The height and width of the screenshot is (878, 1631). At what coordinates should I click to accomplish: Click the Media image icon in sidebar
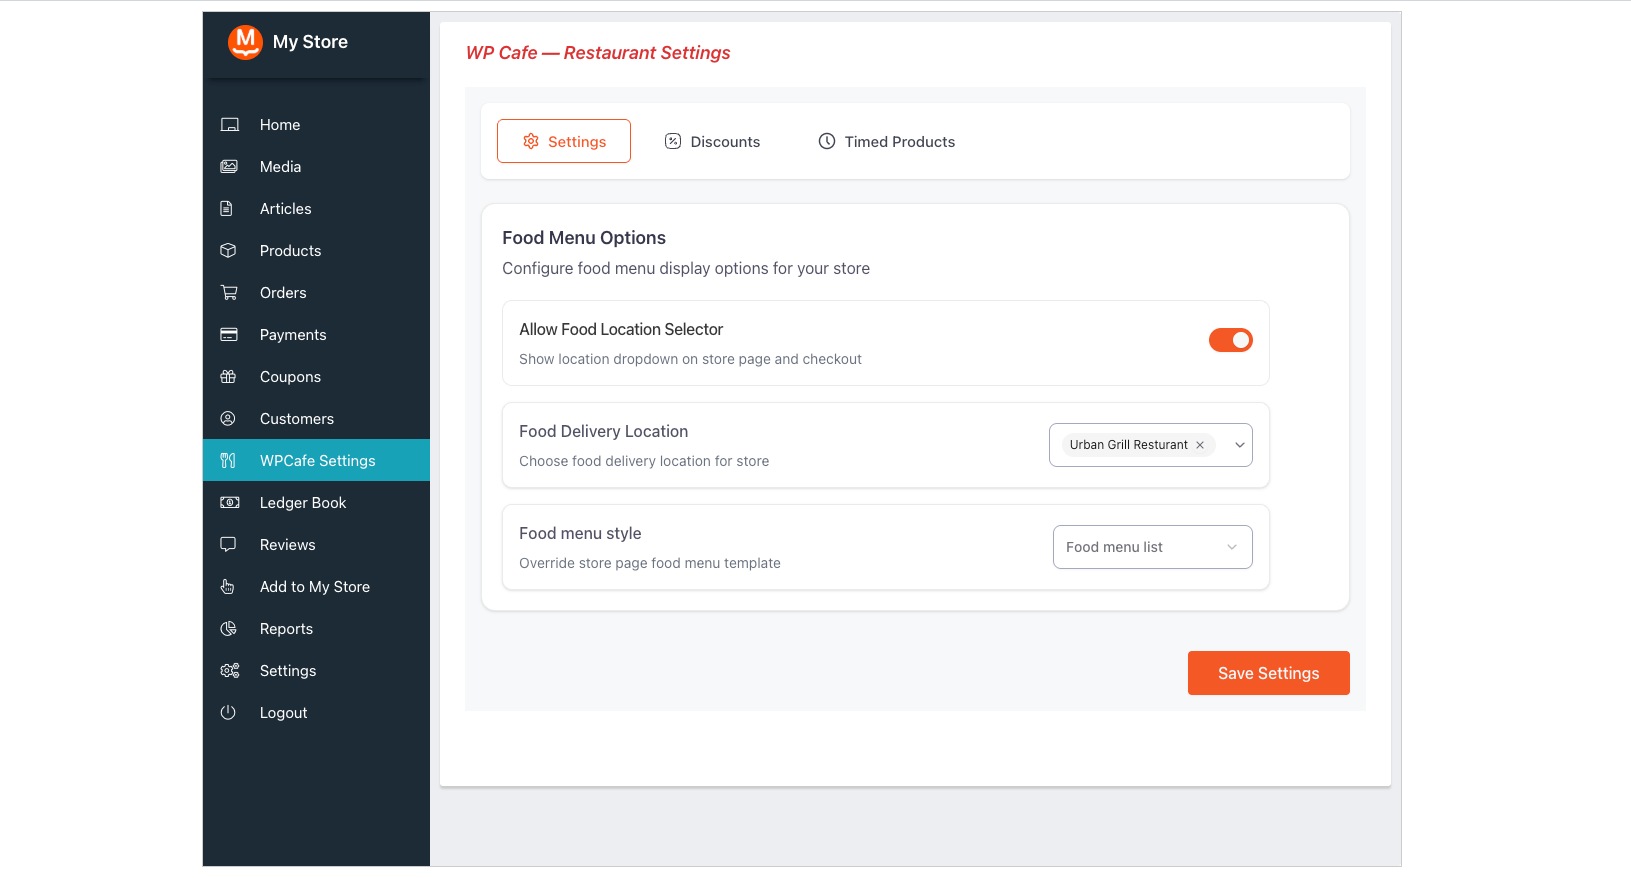pyautogui.click(x=229, y=167)
